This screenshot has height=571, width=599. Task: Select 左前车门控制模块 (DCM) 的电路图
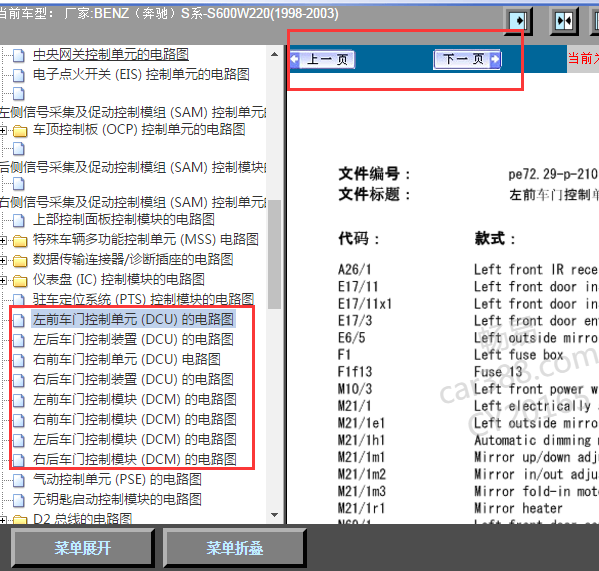click(x=134, y=400)
